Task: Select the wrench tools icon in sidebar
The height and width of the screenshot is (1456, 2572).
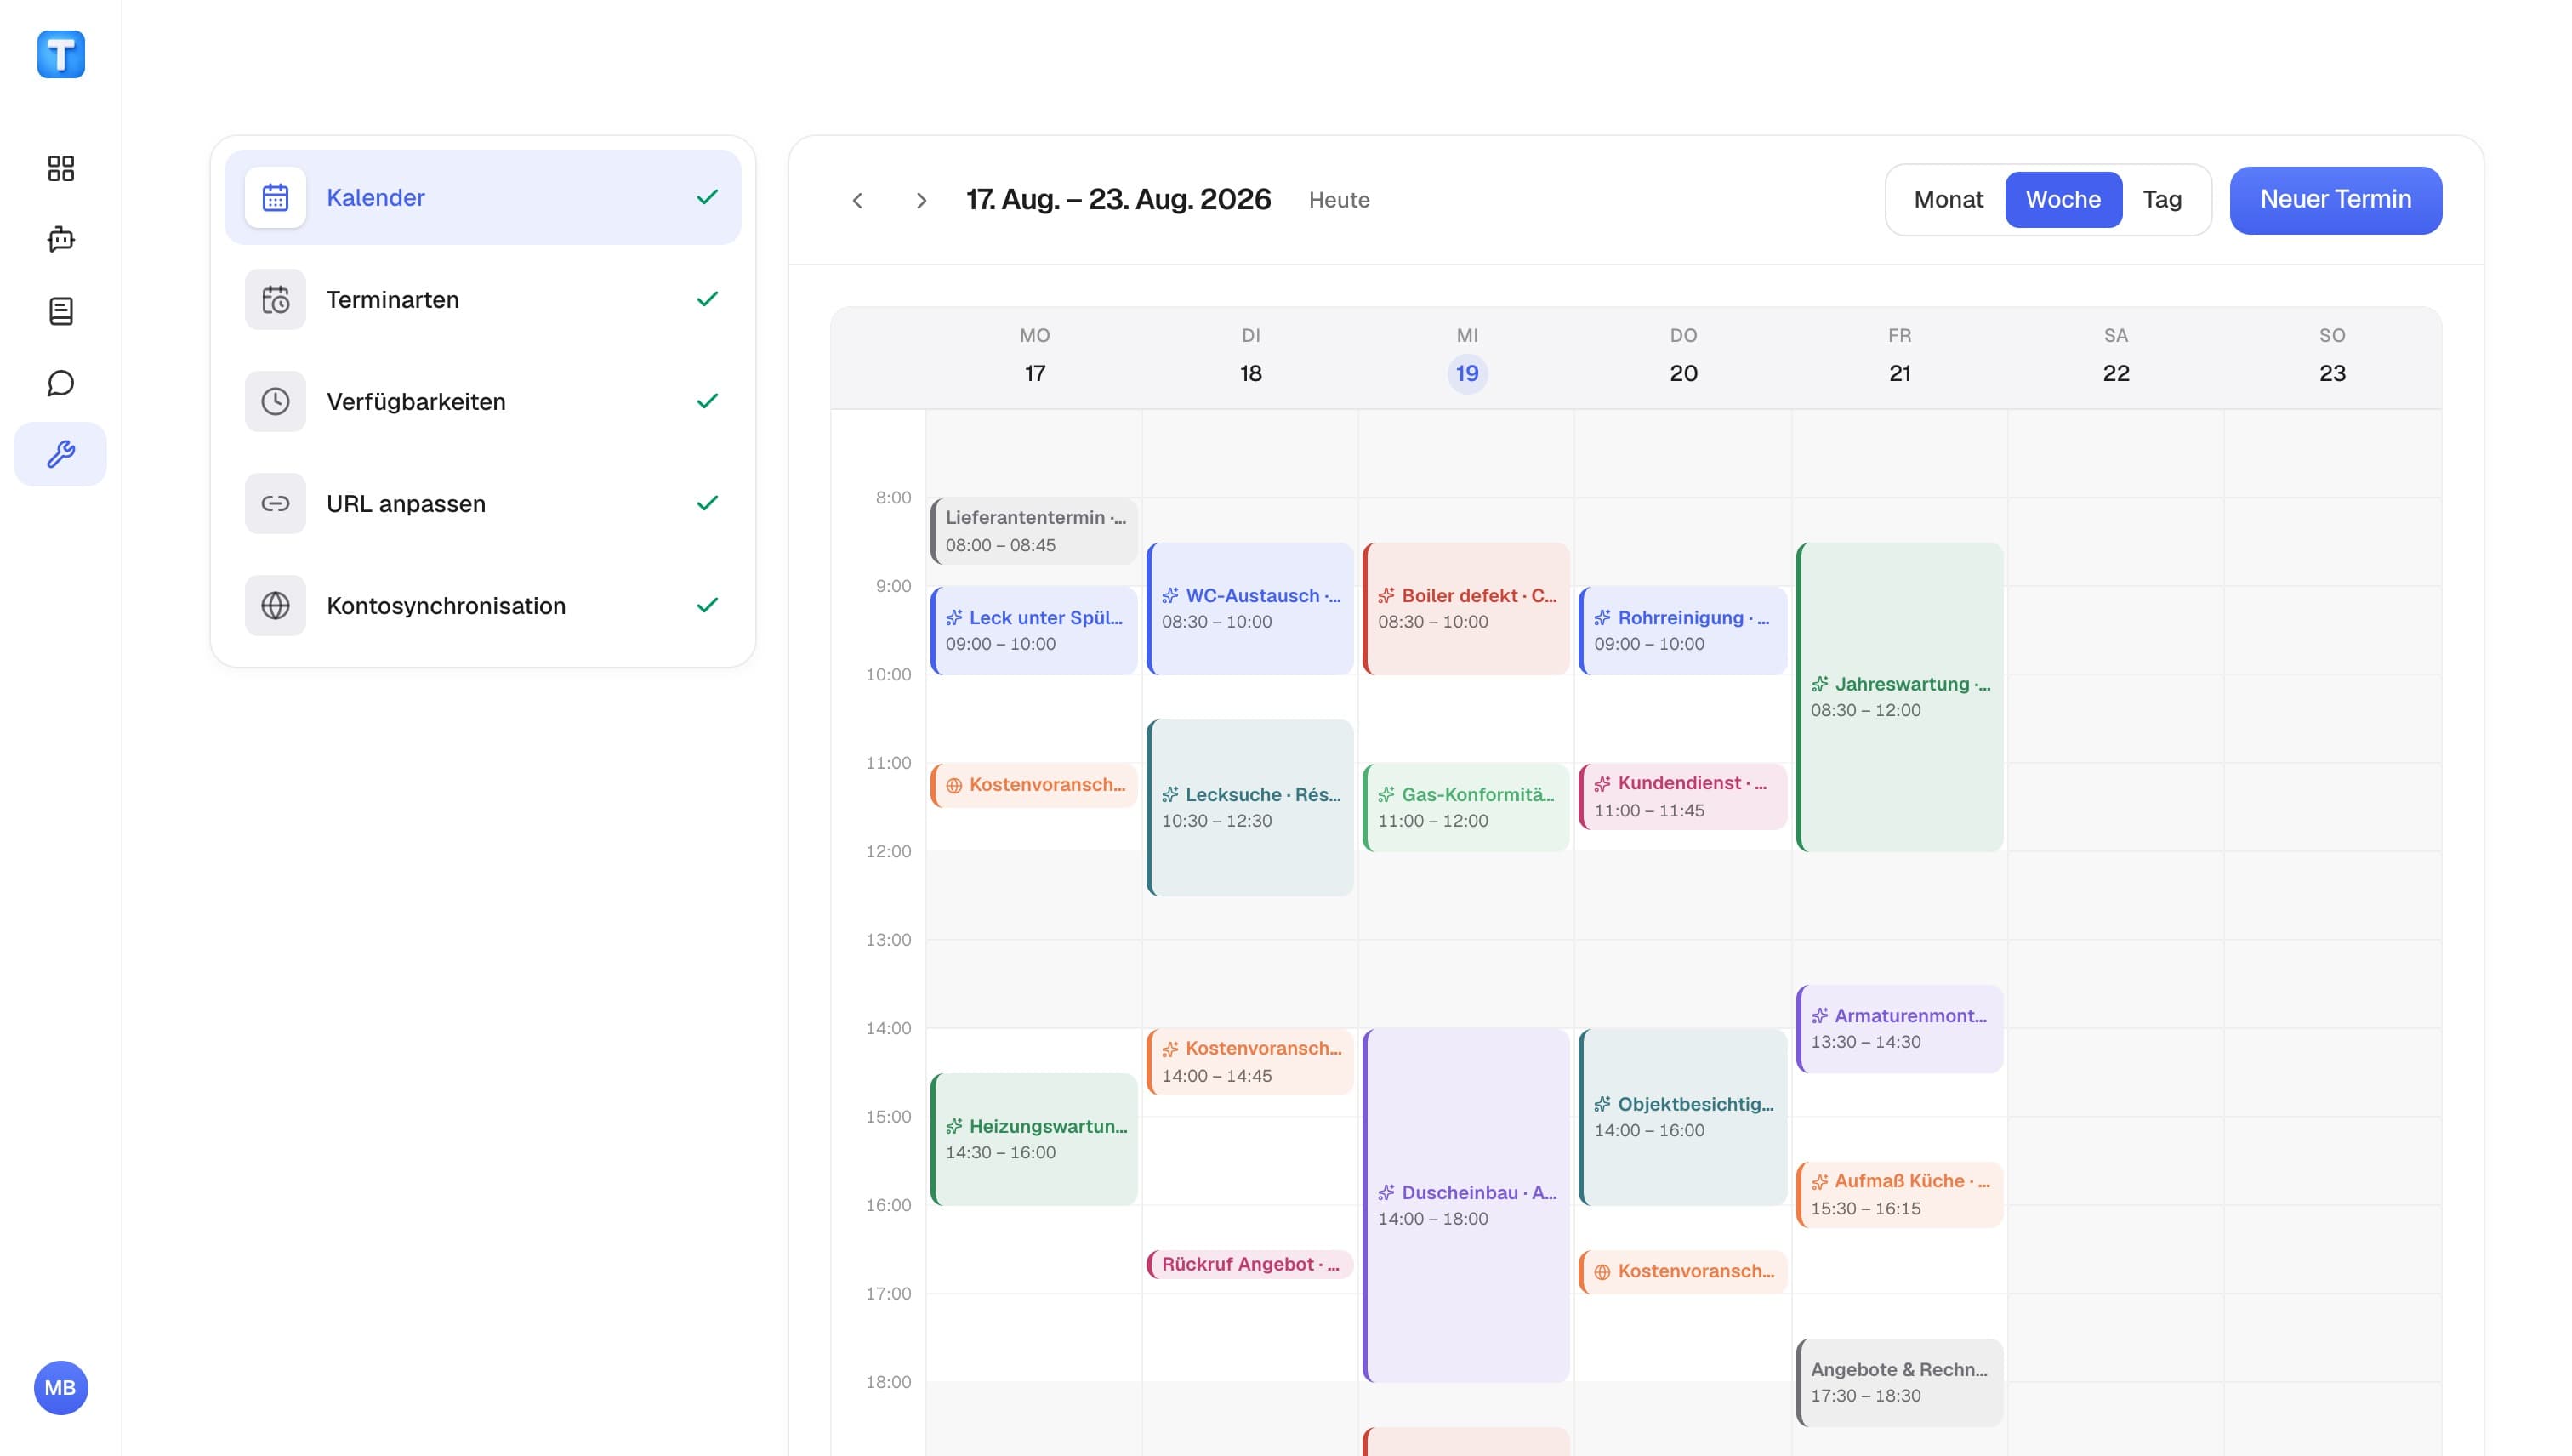Action: (x=61, y=455)
